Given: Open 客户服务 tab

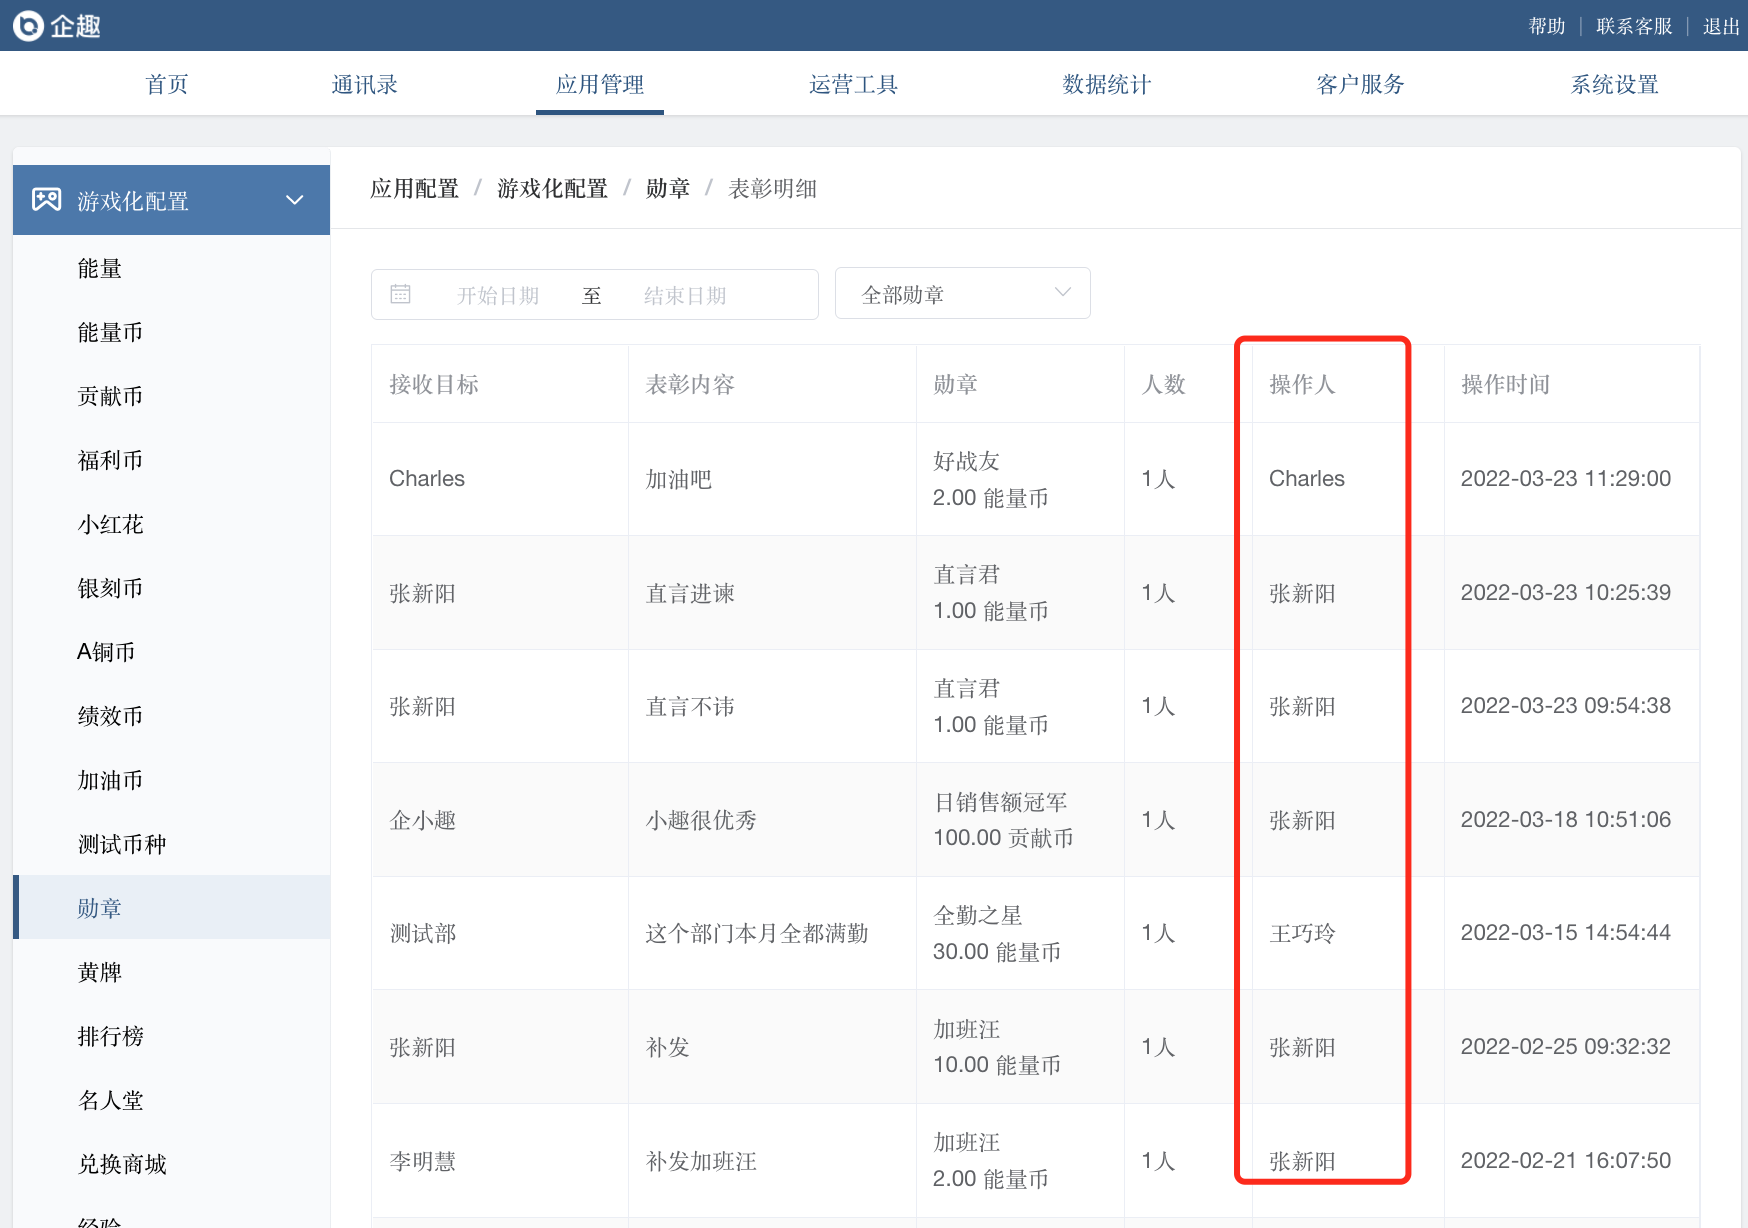Looking at the screenshot, I should coord(1361,84).
